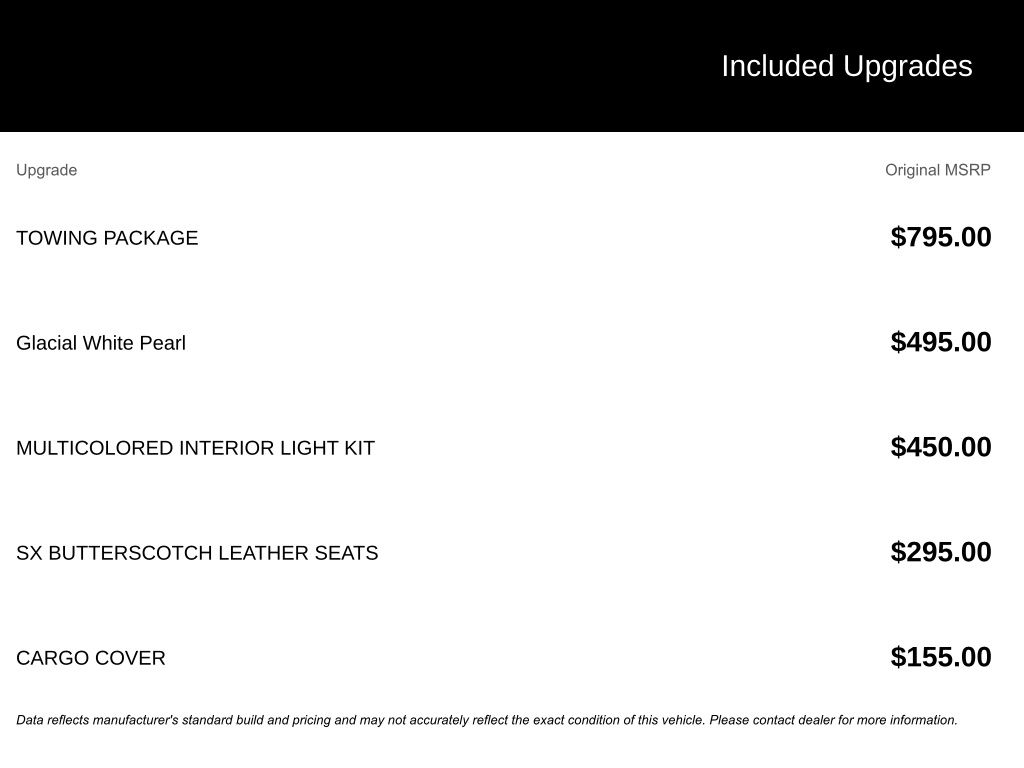The height and width of the screenshot is (768, 1024).
Task: Click the $295.00 leather seats price
Action: (941, 552)
